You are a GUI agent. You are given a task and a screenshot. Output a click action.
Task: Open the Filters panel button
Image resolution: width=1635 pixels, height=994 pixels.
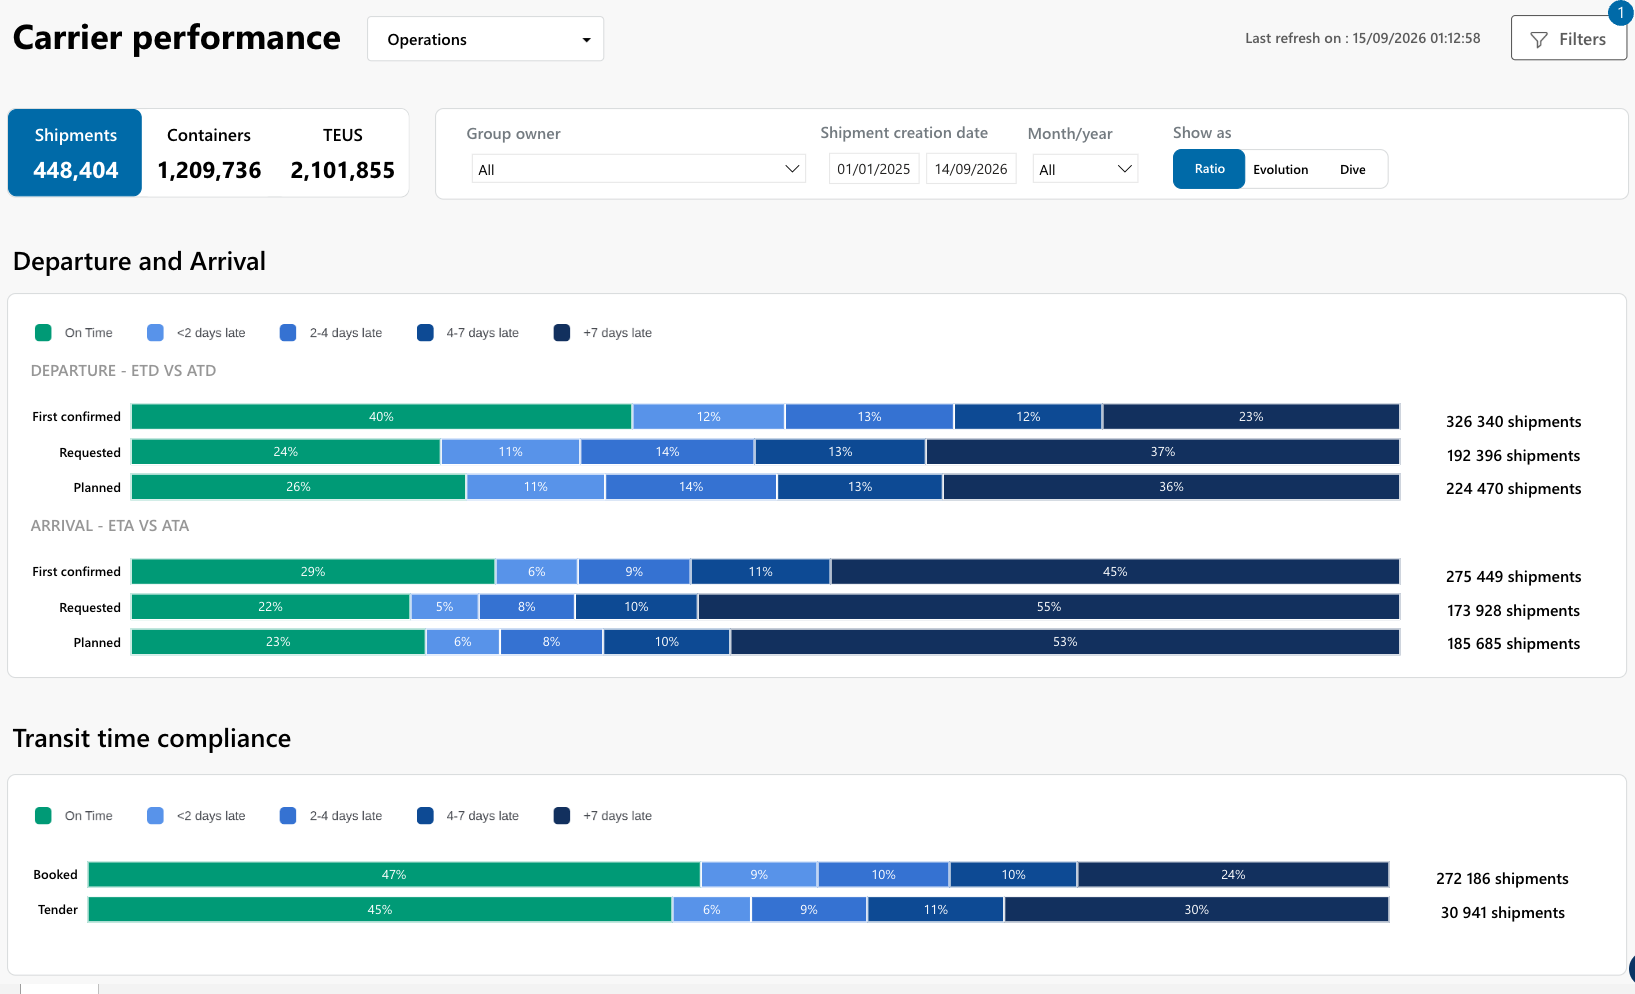pos(1568,39)
